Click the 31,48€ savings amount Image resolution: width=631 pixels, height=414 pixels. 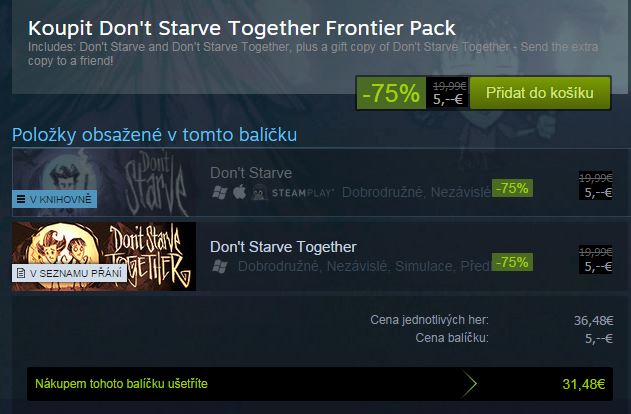click(x=584, y=384)
